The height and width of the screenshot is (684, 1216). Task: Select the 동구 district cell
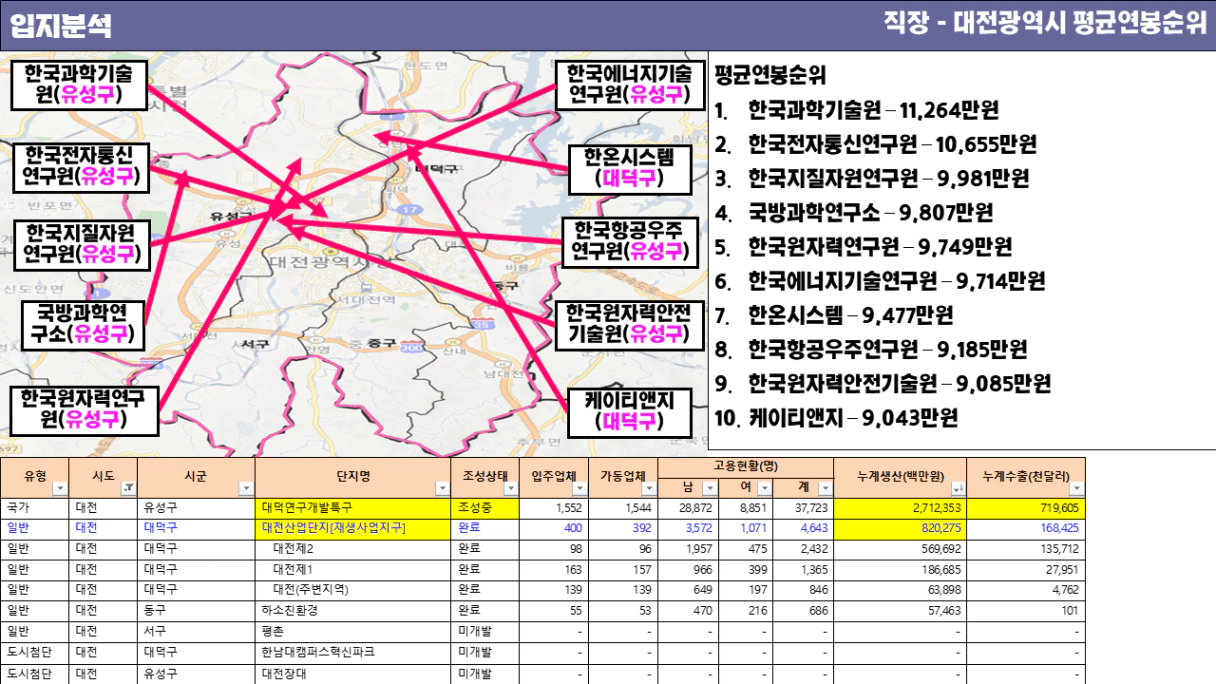[195, 610]
